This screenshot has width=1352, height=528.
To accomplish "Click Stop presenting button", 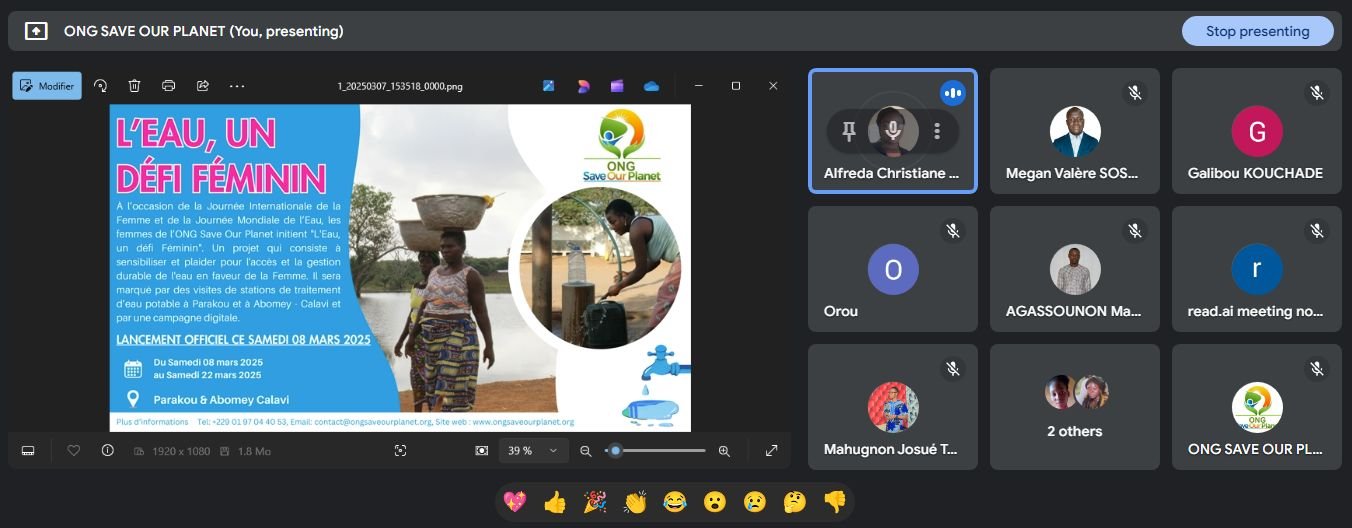I will point(1257,31).
